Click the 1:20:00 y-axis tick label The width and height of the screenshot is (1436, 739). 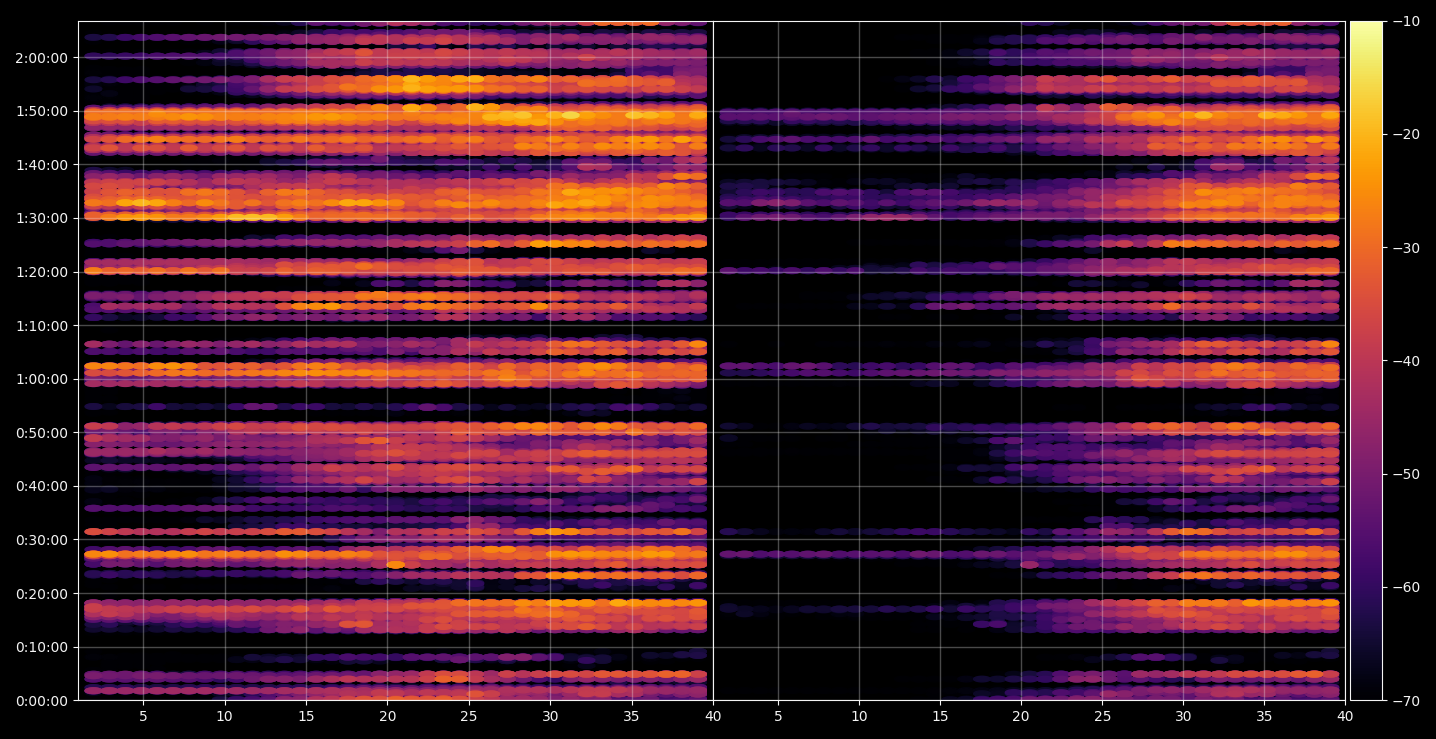click(41, 272)
